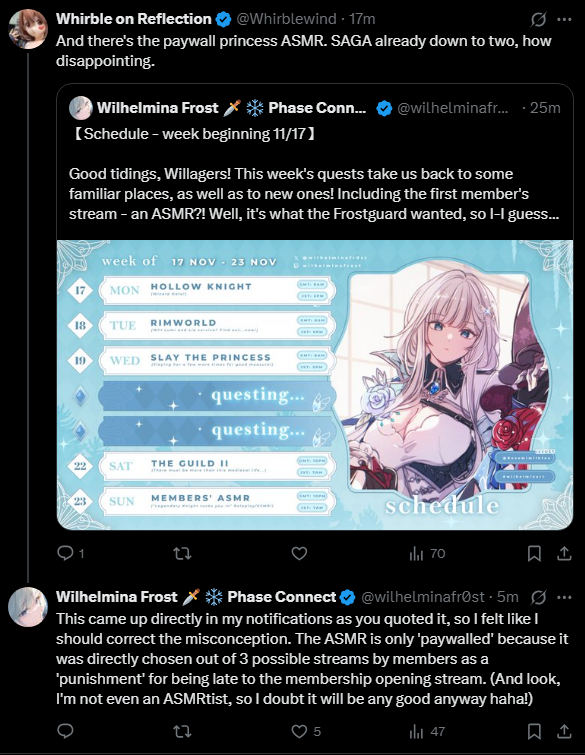Open Grok icon on Wilhelmina's reply
The image size is (585, 755).
click(x=538, y=598)
